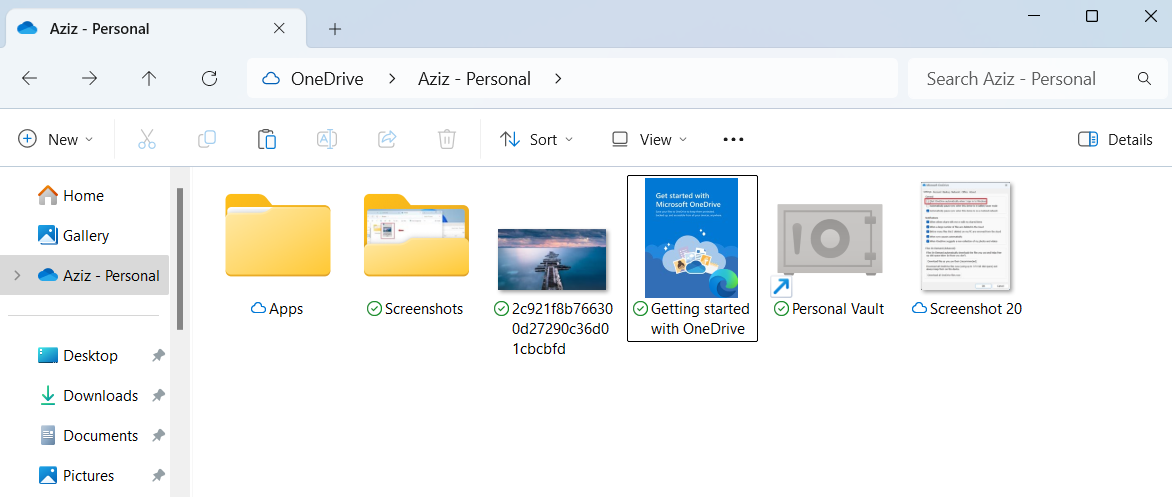This screenshot has width=1172, height=497.
Task: Click the Paste clipboard icon
Action: point(267,139)
